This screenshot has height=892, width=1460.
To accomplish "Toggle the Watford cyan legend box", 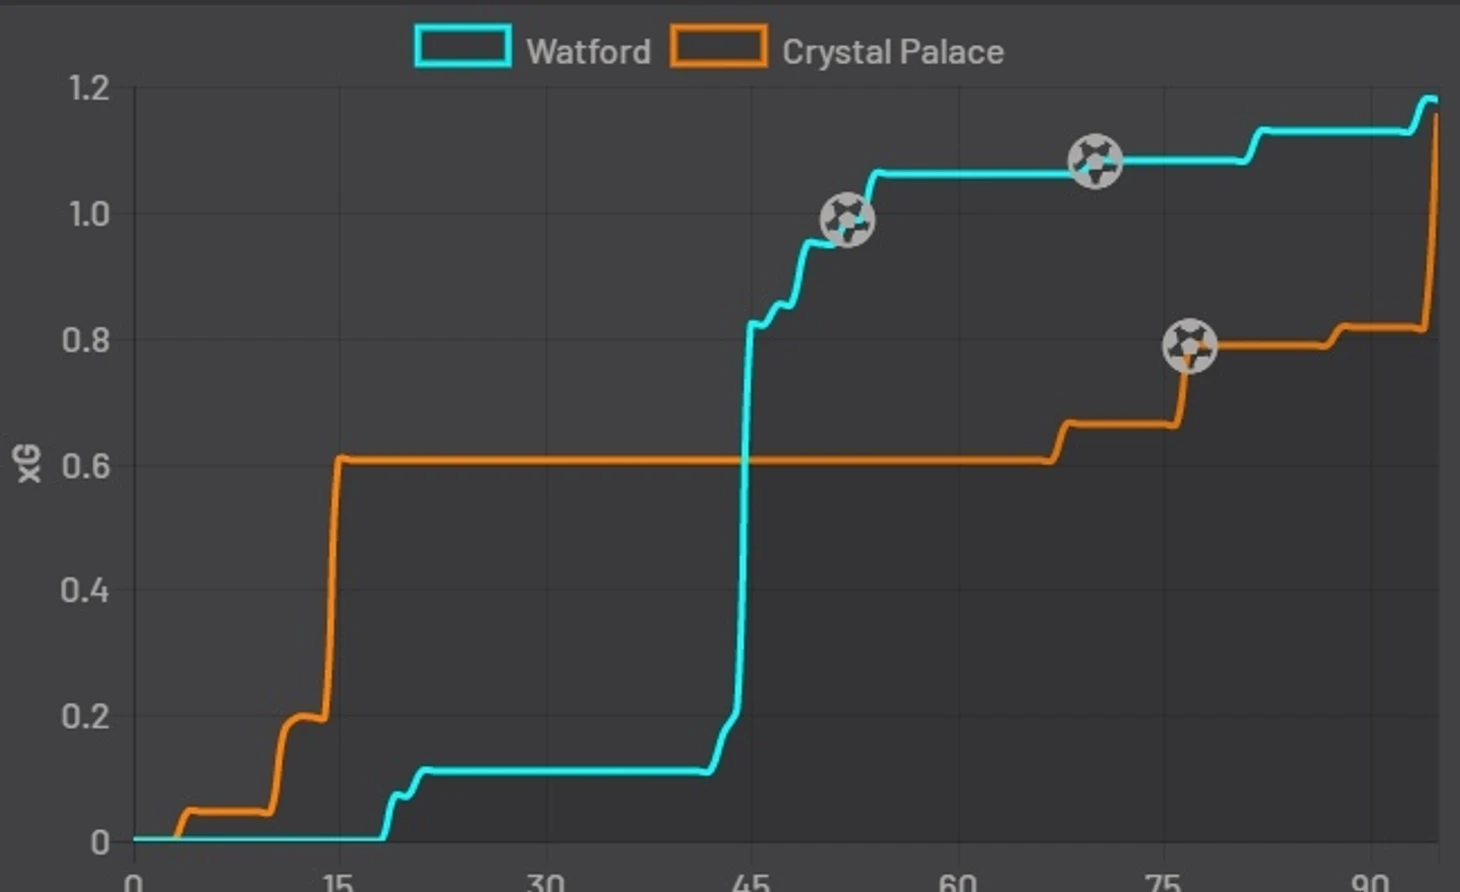I will click(x=463, y=47).
